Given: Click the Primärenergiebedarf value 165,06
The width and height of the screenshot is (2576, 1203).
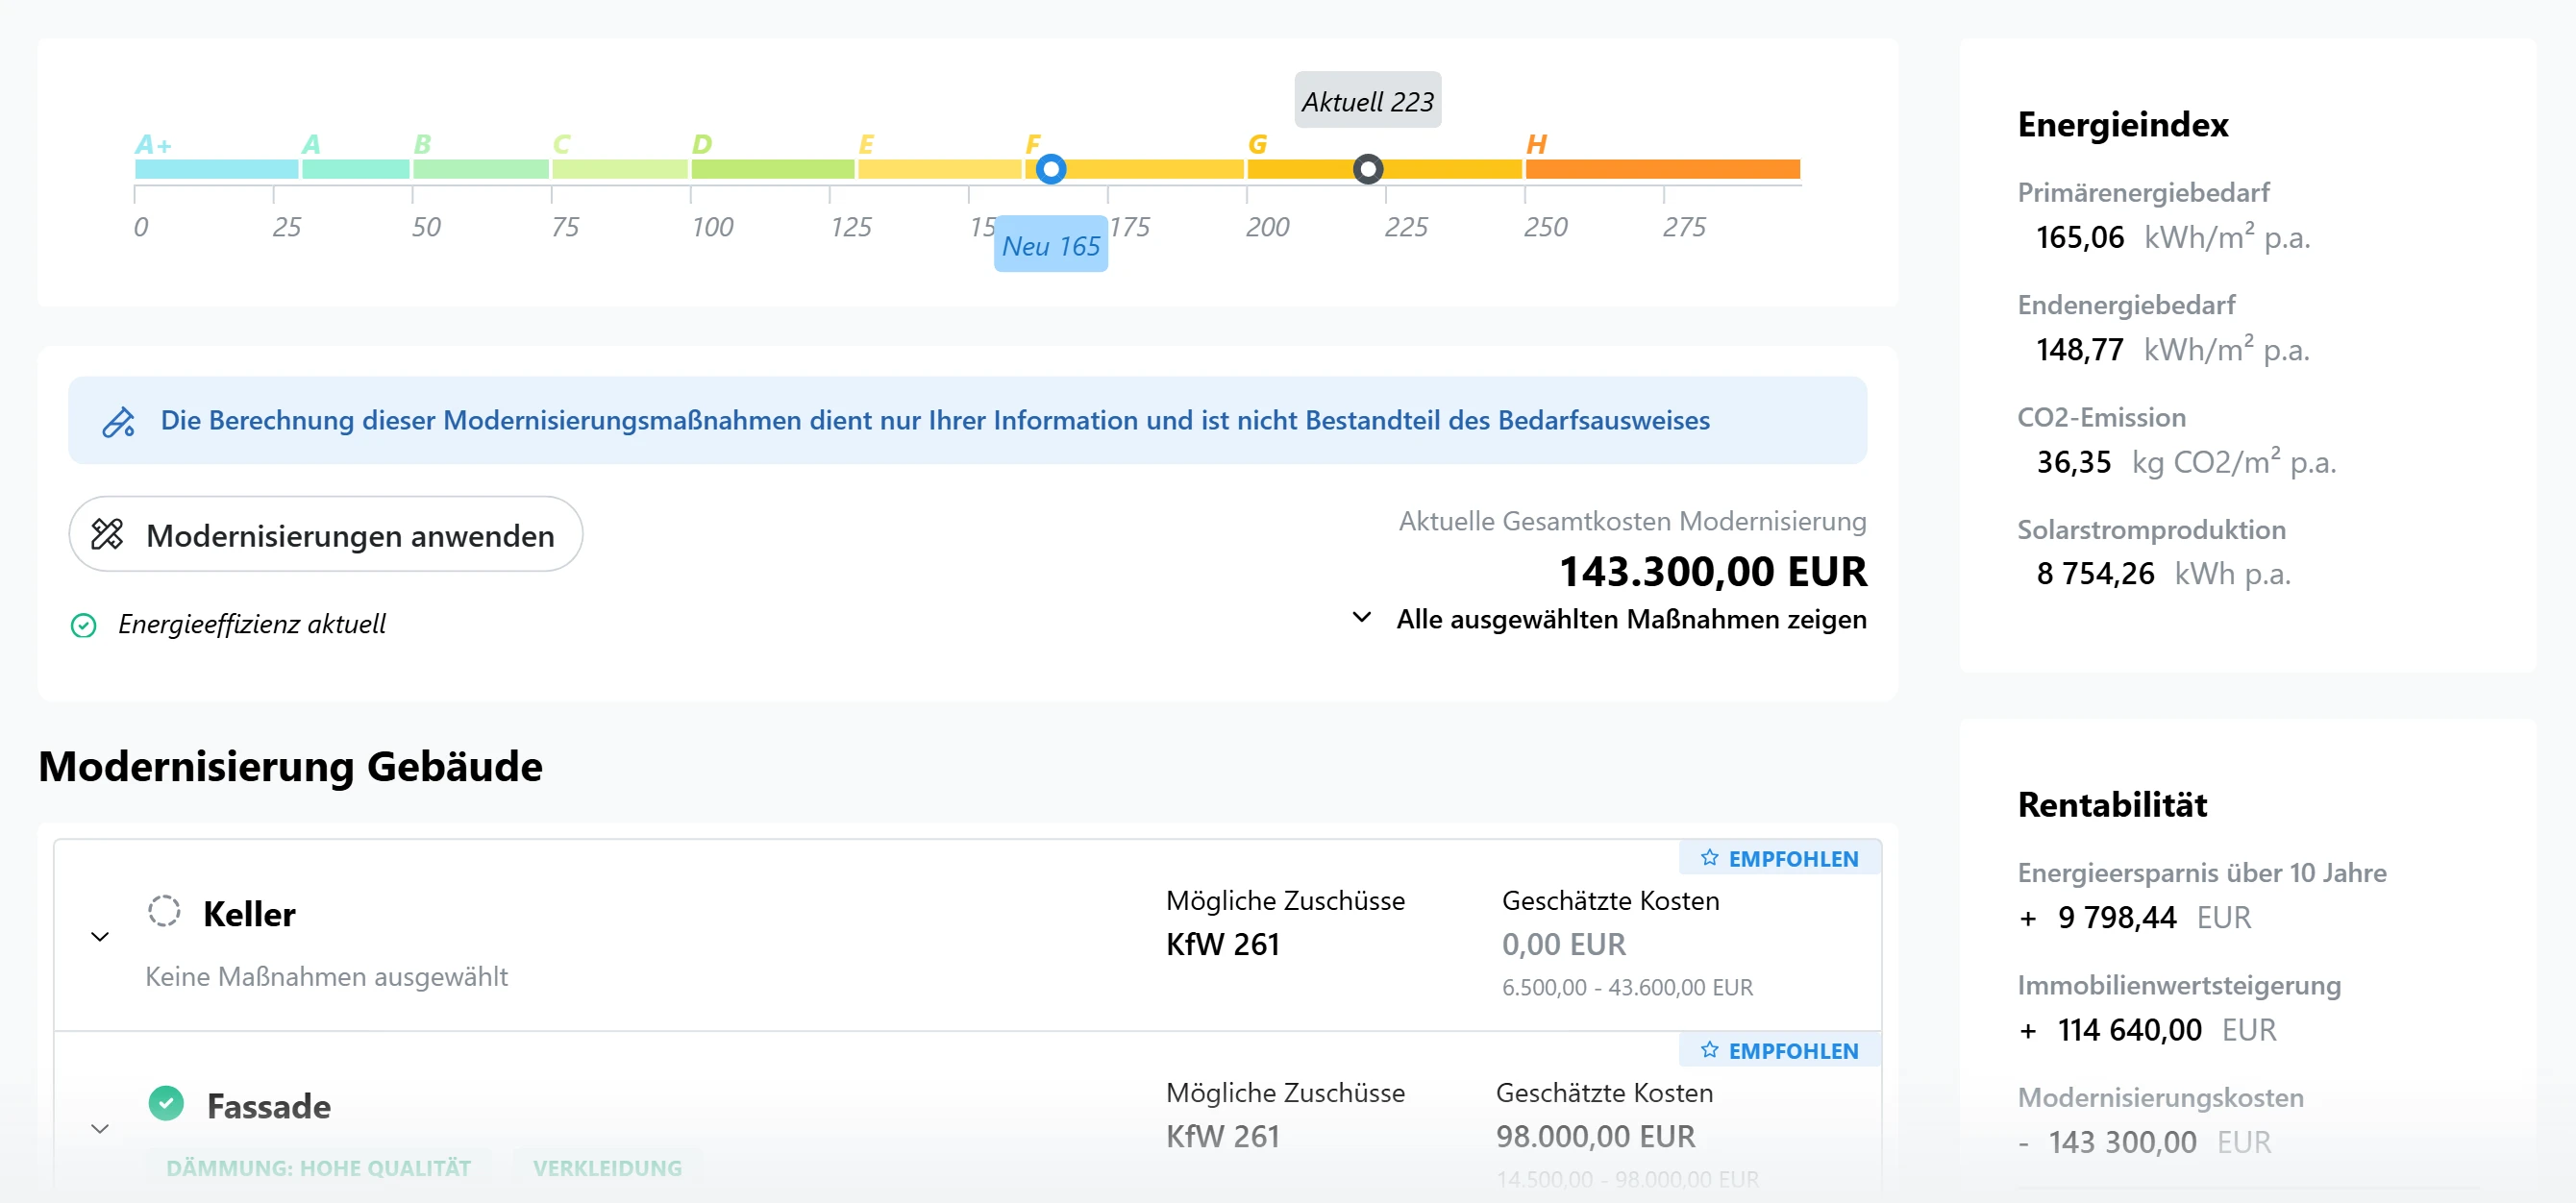Looking at the screenshot, I should click(x=2079, y=237).
